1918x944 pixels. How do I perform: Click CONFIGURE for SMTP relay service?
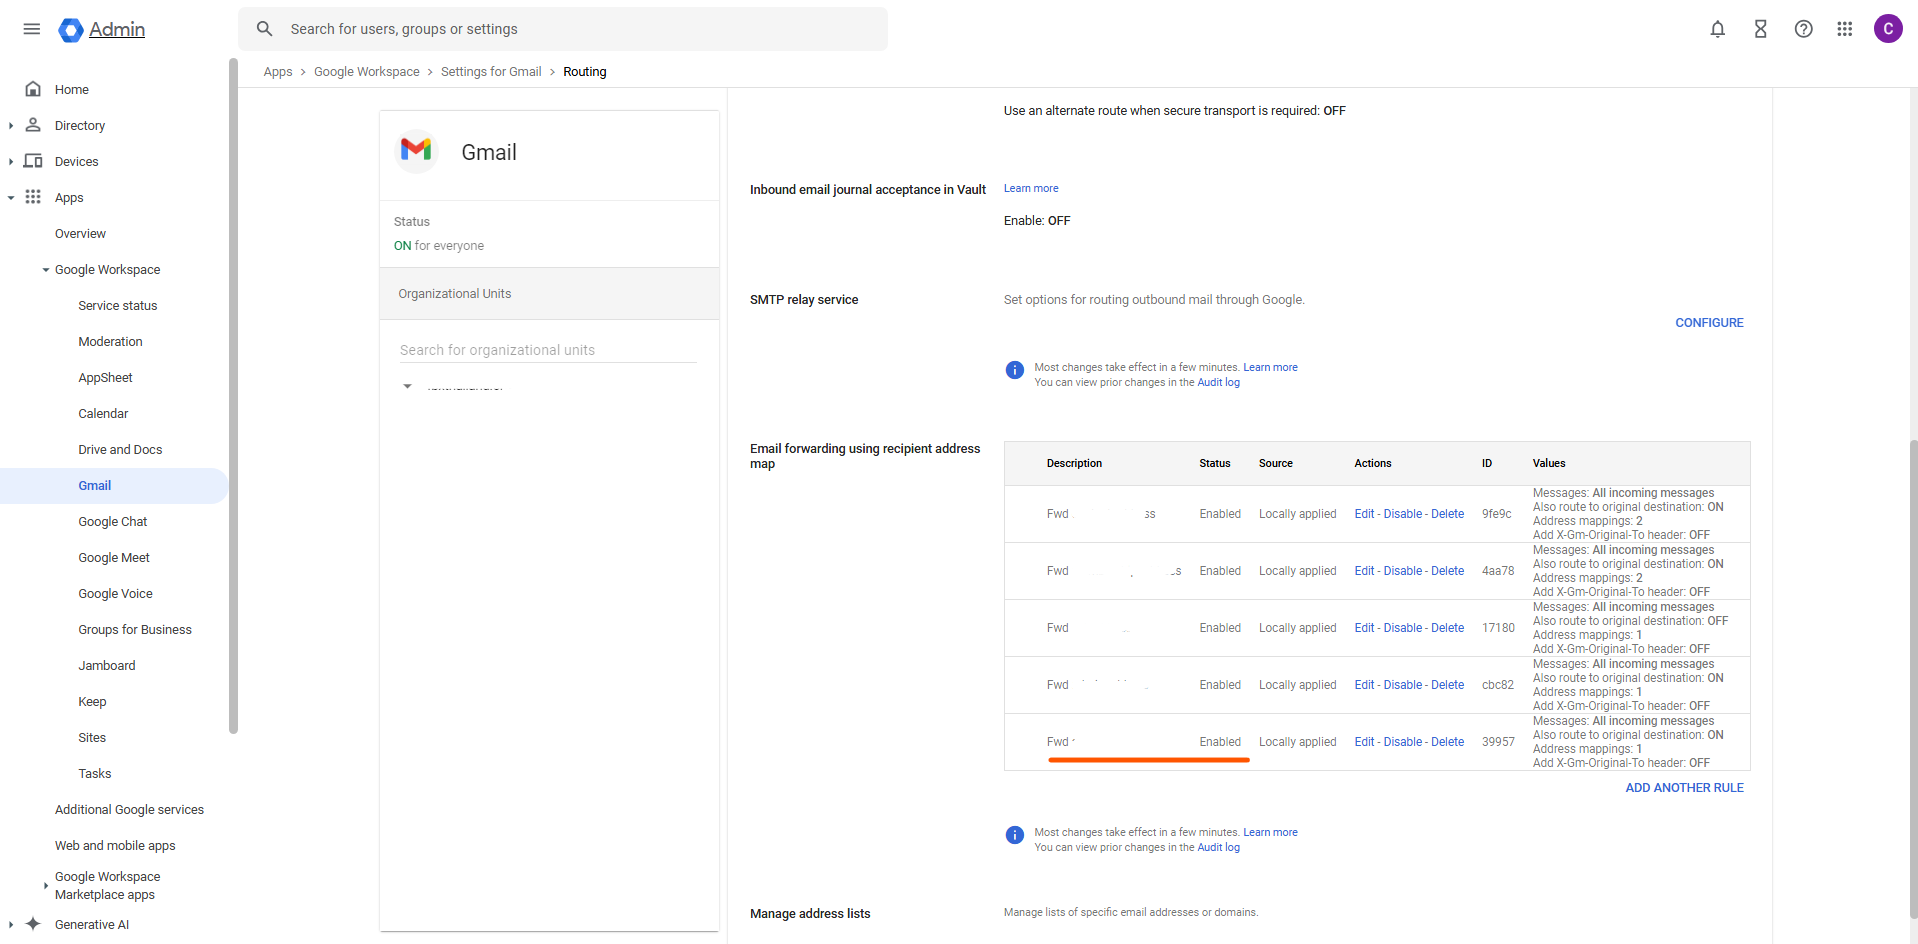tap(1709, 322)
